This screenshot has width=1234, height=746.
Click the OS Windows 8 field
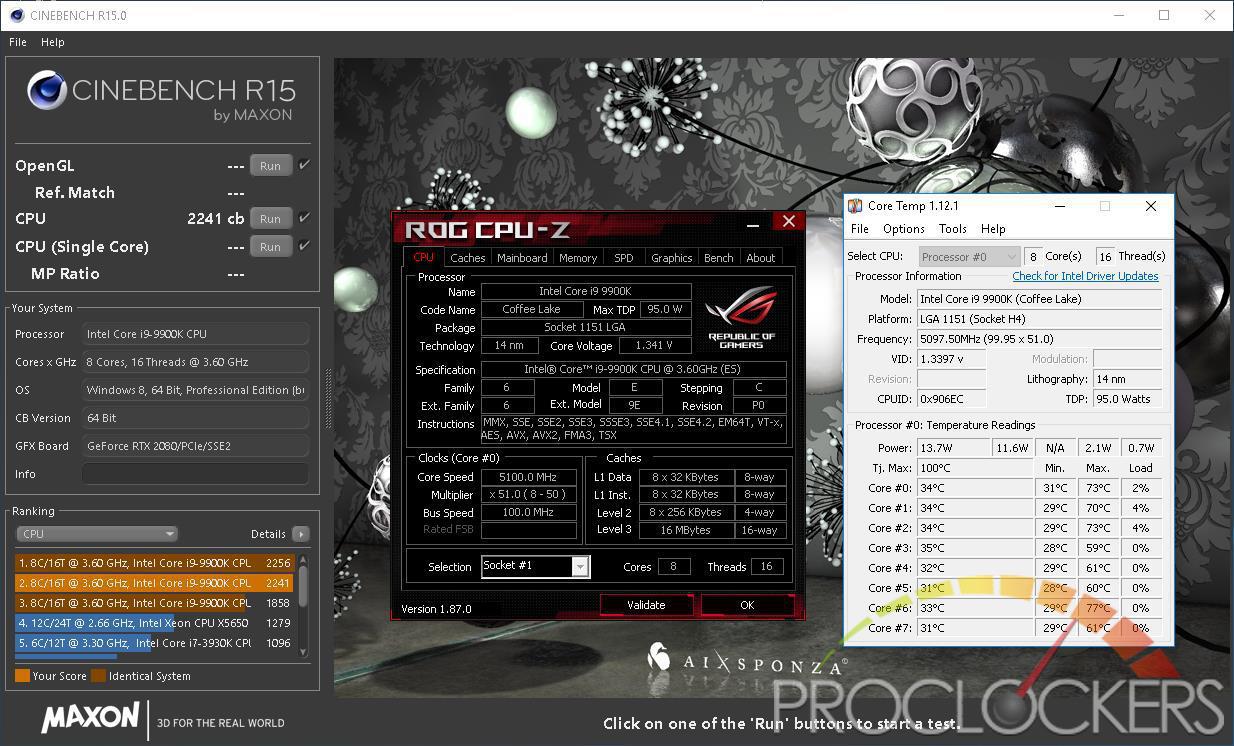pyautogui.click(x=195, y=390)
